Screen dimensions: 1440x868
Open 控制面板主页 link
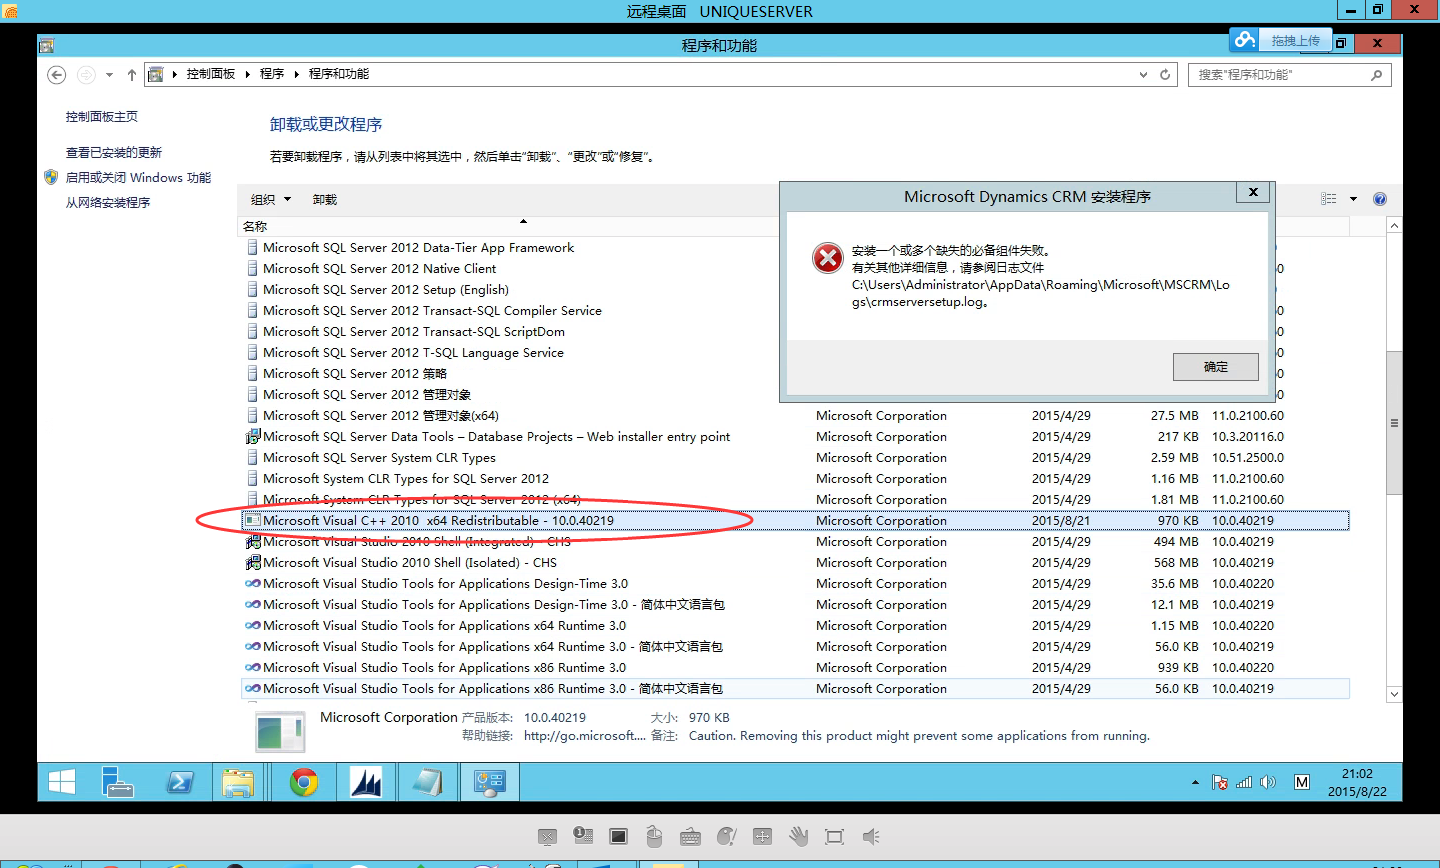click(x=102, y=117)
